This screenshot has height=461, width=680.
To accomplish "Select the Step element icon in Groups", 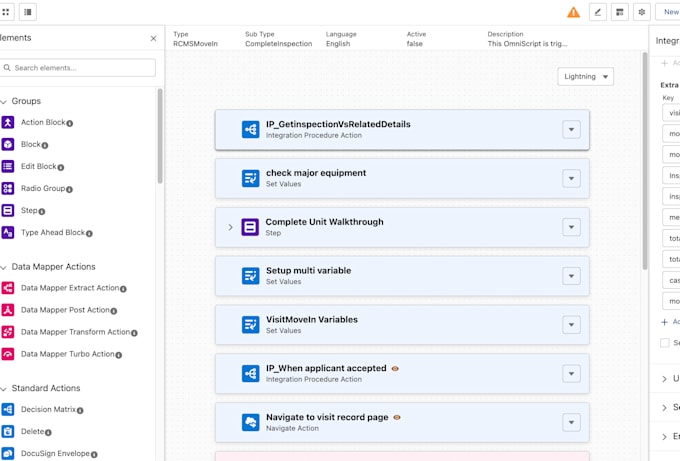I will [8, 210].
